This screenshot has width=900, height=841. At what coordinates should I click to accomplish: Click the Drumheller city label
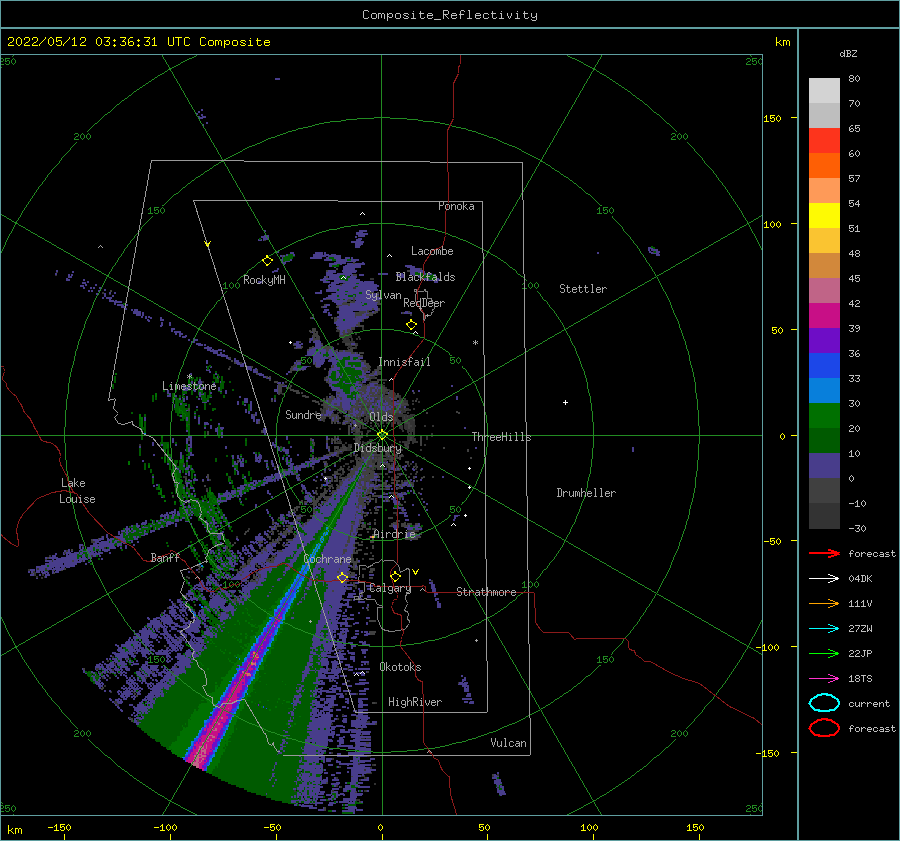pos(586,493)
